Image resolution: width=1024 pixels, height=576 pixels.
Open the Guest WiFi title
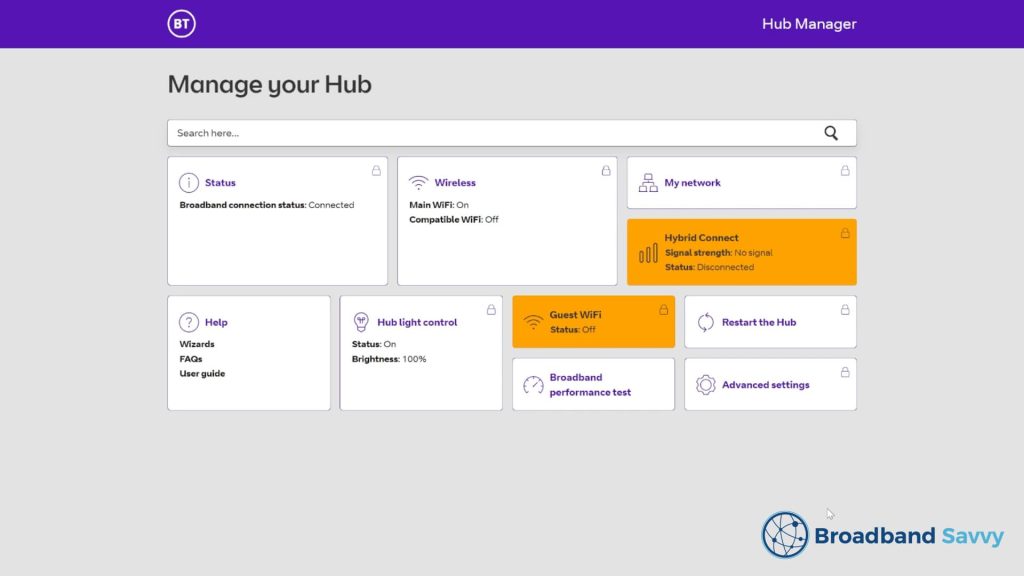575,315
